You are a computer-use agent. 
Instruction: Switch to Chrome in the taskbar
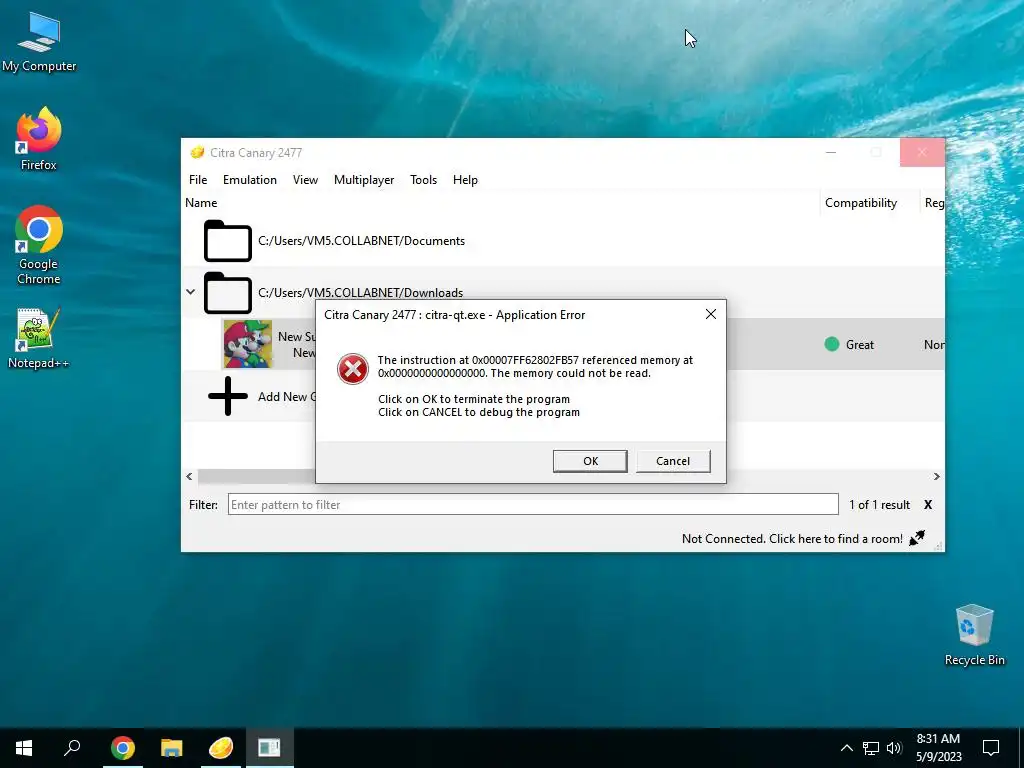tap(122, 748)
